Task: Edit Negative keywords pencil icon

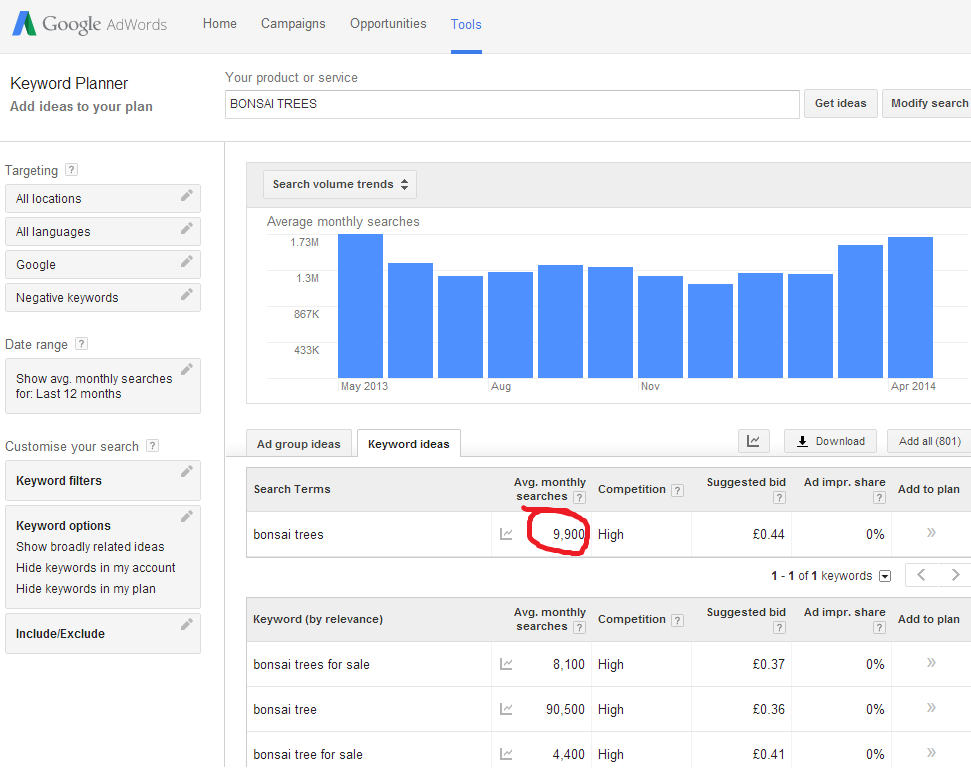Action: (x=186, y=294)
